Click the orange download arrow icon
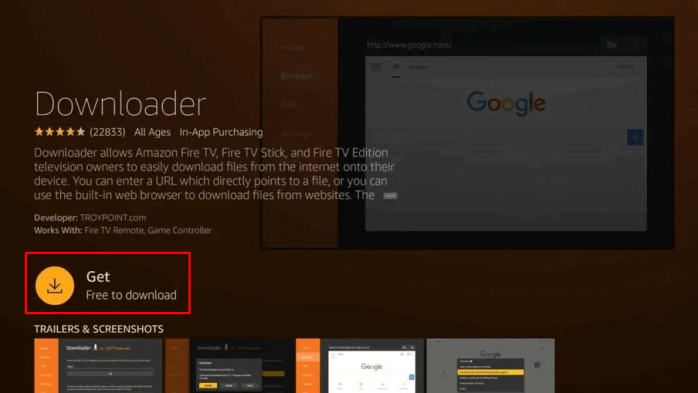Screen dimensions: 698x393 coord(55,285)
